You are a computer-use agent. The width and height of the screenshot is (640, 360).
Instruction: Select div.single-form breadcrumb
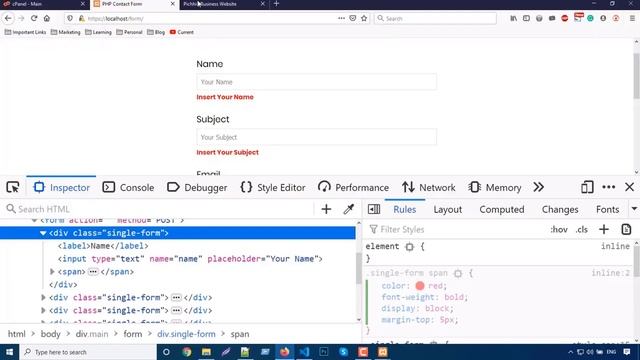click(x=186, y=334)
